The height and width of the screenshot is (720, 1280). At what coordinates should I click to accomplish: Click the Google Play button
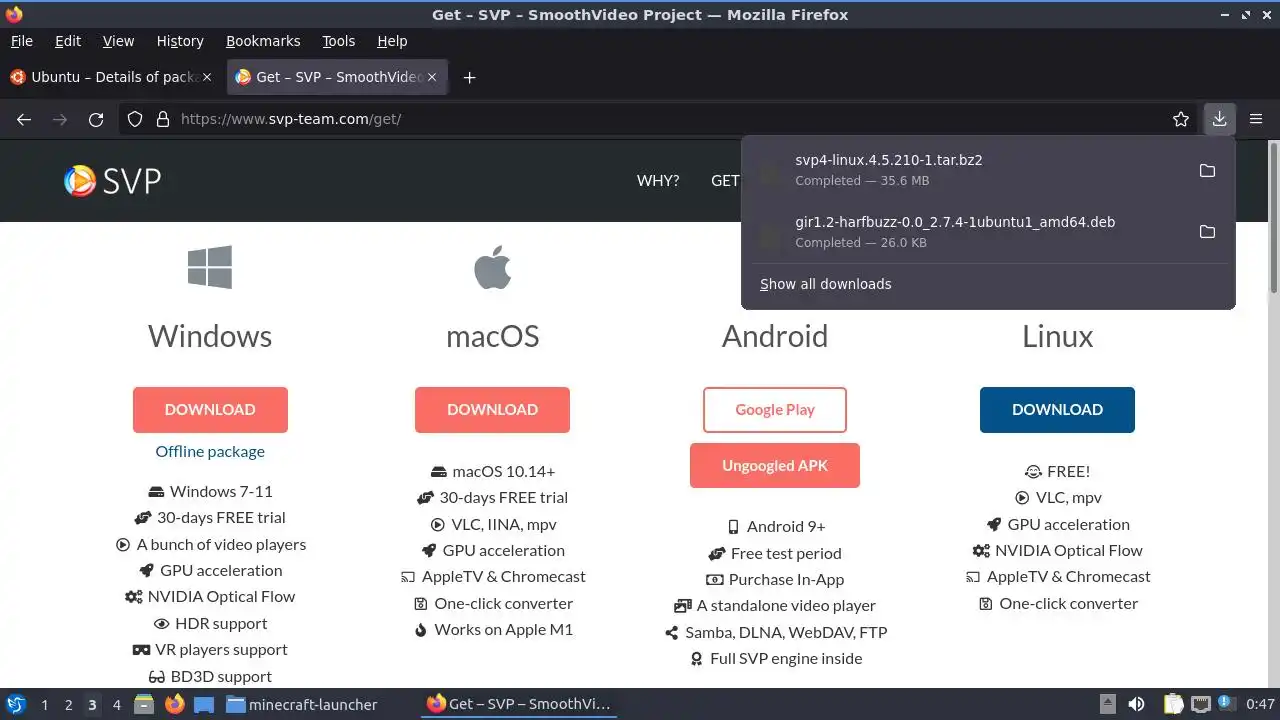point(775,410)
